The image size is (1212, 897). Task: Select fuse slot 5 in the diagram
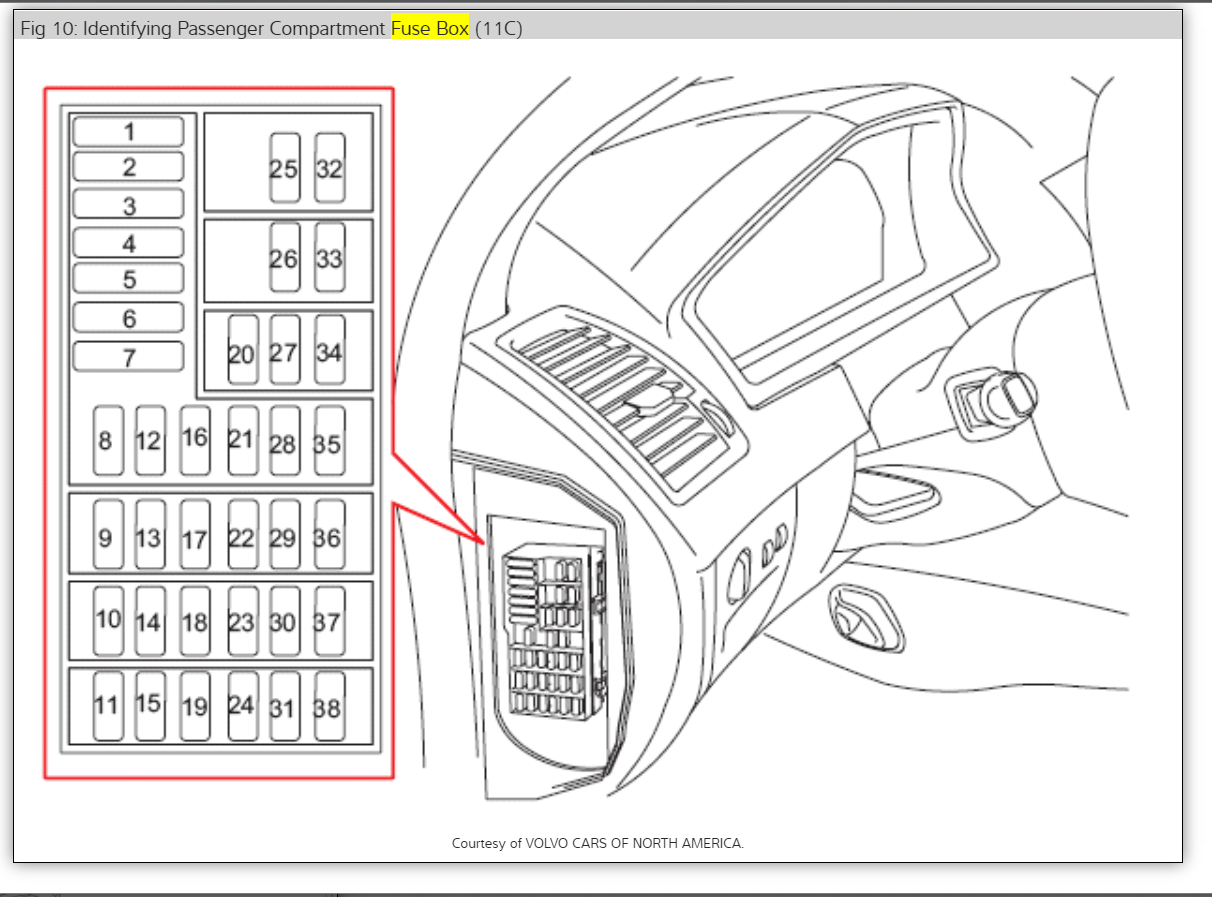pyautogui.click(x=129, y=279)
